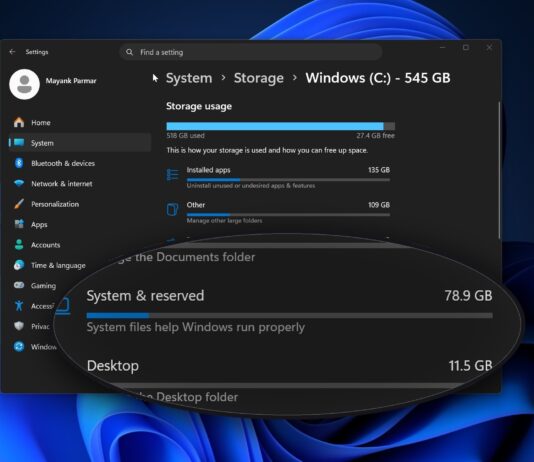The height and width of the screenshot is (462, 534).
Task: Click the Apps icon in sidebar
Action: 19,224
